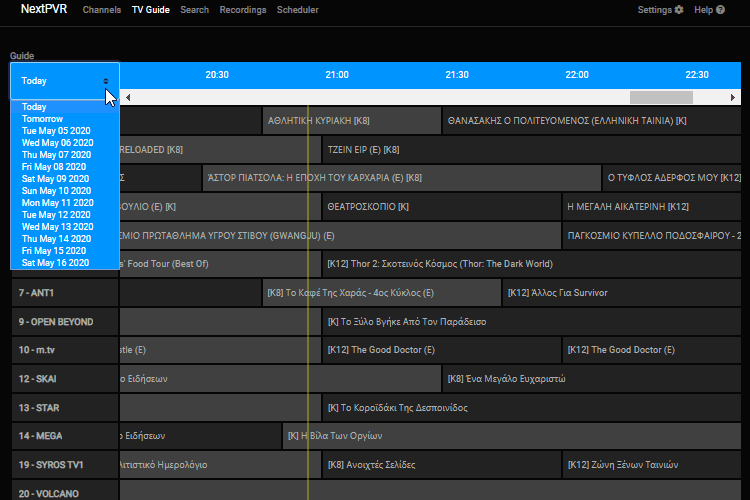Choose Sat May 16 2020
The height and width of the screenshot is (500, 750).
click(65, 263)
